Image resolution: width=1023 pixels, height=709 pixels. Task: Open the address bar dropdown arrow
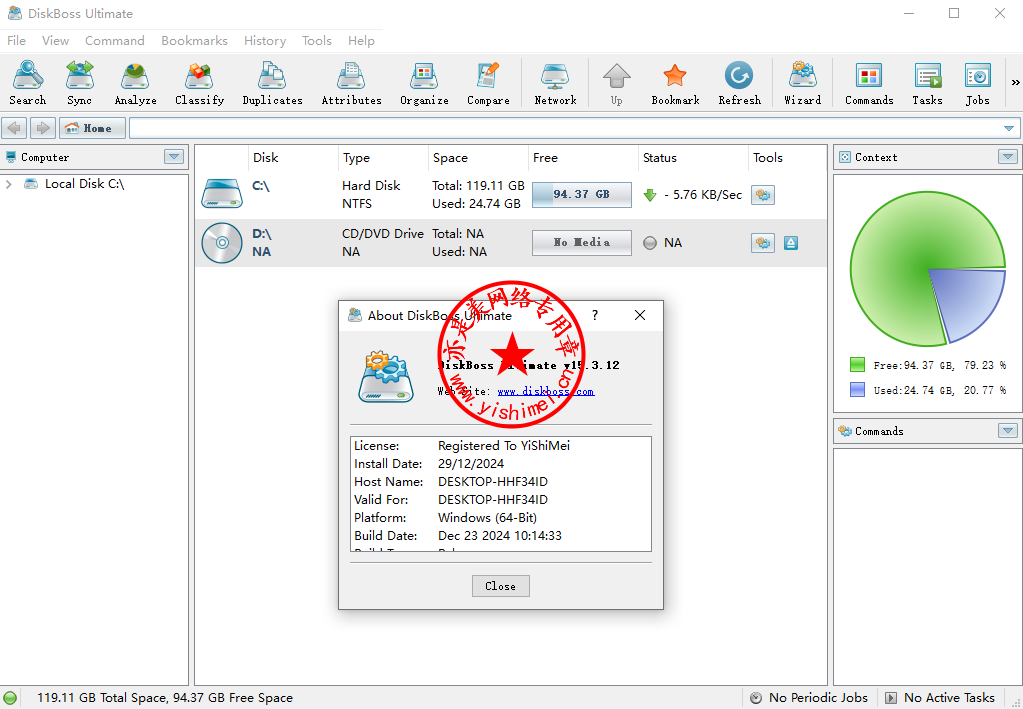[x=1009, y=128]
